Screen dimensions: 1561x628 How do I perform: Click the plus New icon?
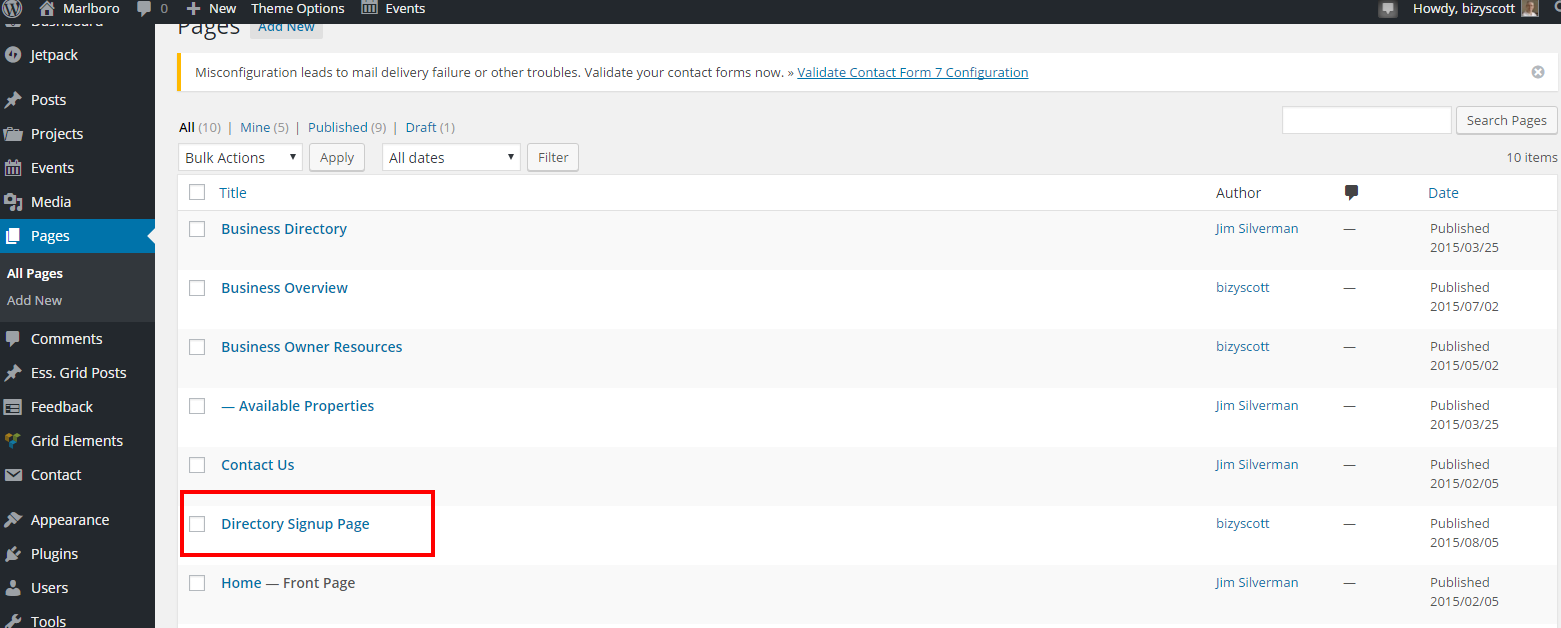coord(194,9)
